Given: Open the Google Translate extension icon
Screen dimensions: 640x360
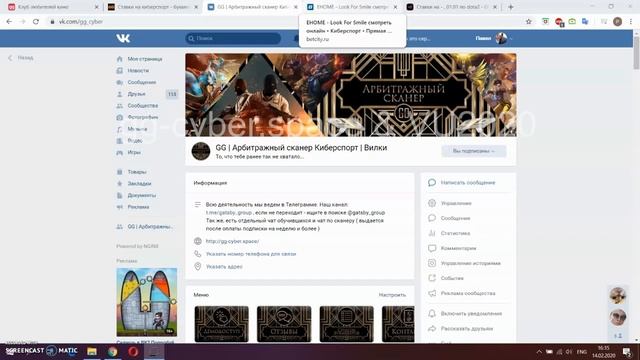Looking at the screenshot, I should click(x=585, y=22).
